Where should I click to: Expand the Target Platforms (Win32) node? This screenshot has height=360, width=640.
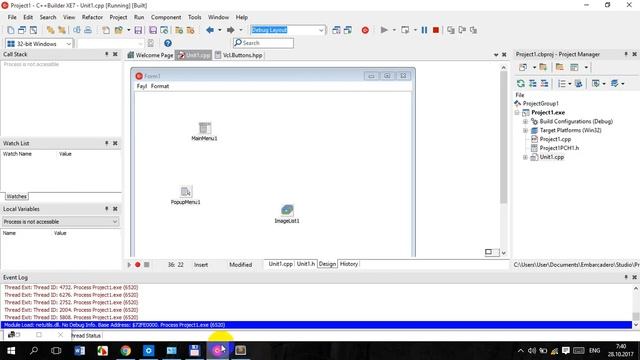(x=525, y=131)
